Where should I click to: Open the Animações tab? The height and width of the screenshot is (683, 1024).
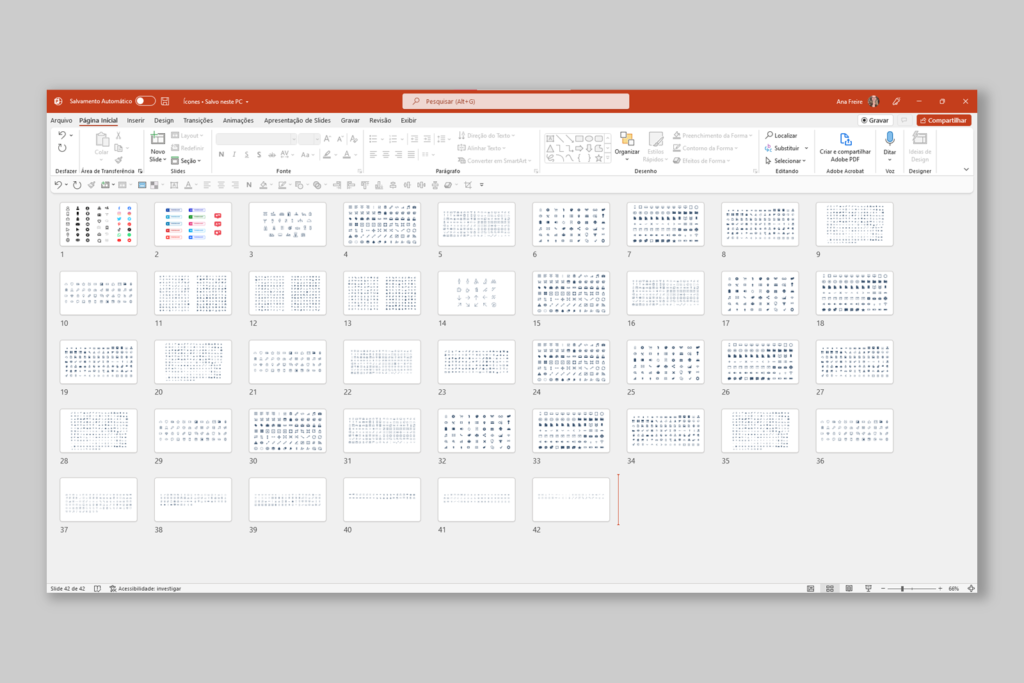coord(238,120)
